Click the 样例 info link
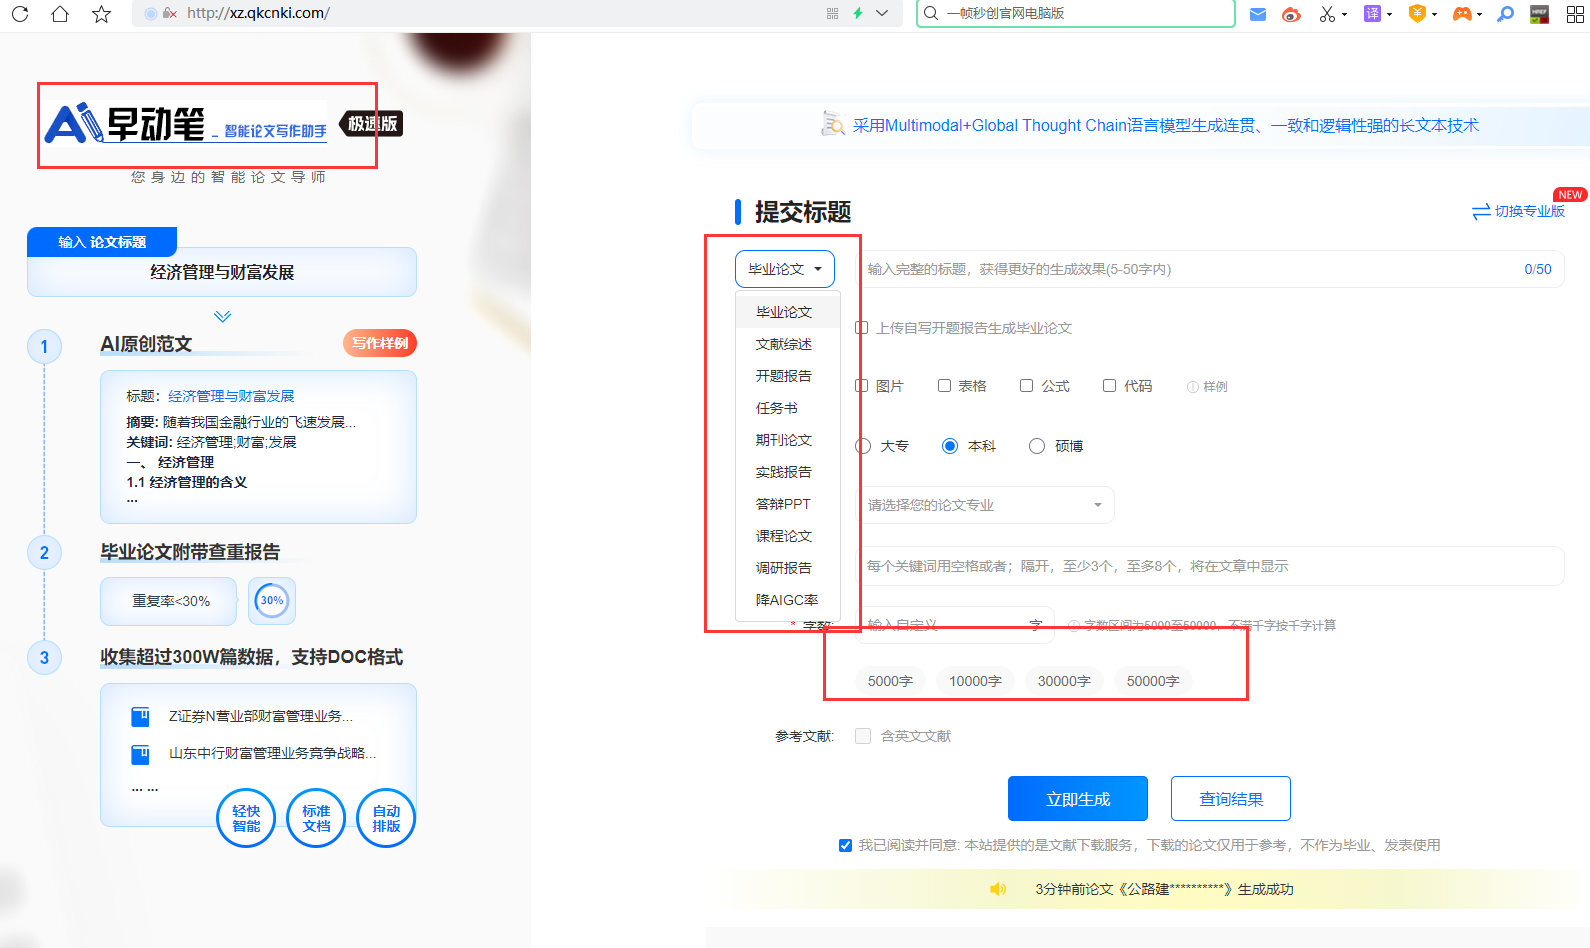Image resolution: width=1590 pixels, height=948 pixels. coord(1207,387)
